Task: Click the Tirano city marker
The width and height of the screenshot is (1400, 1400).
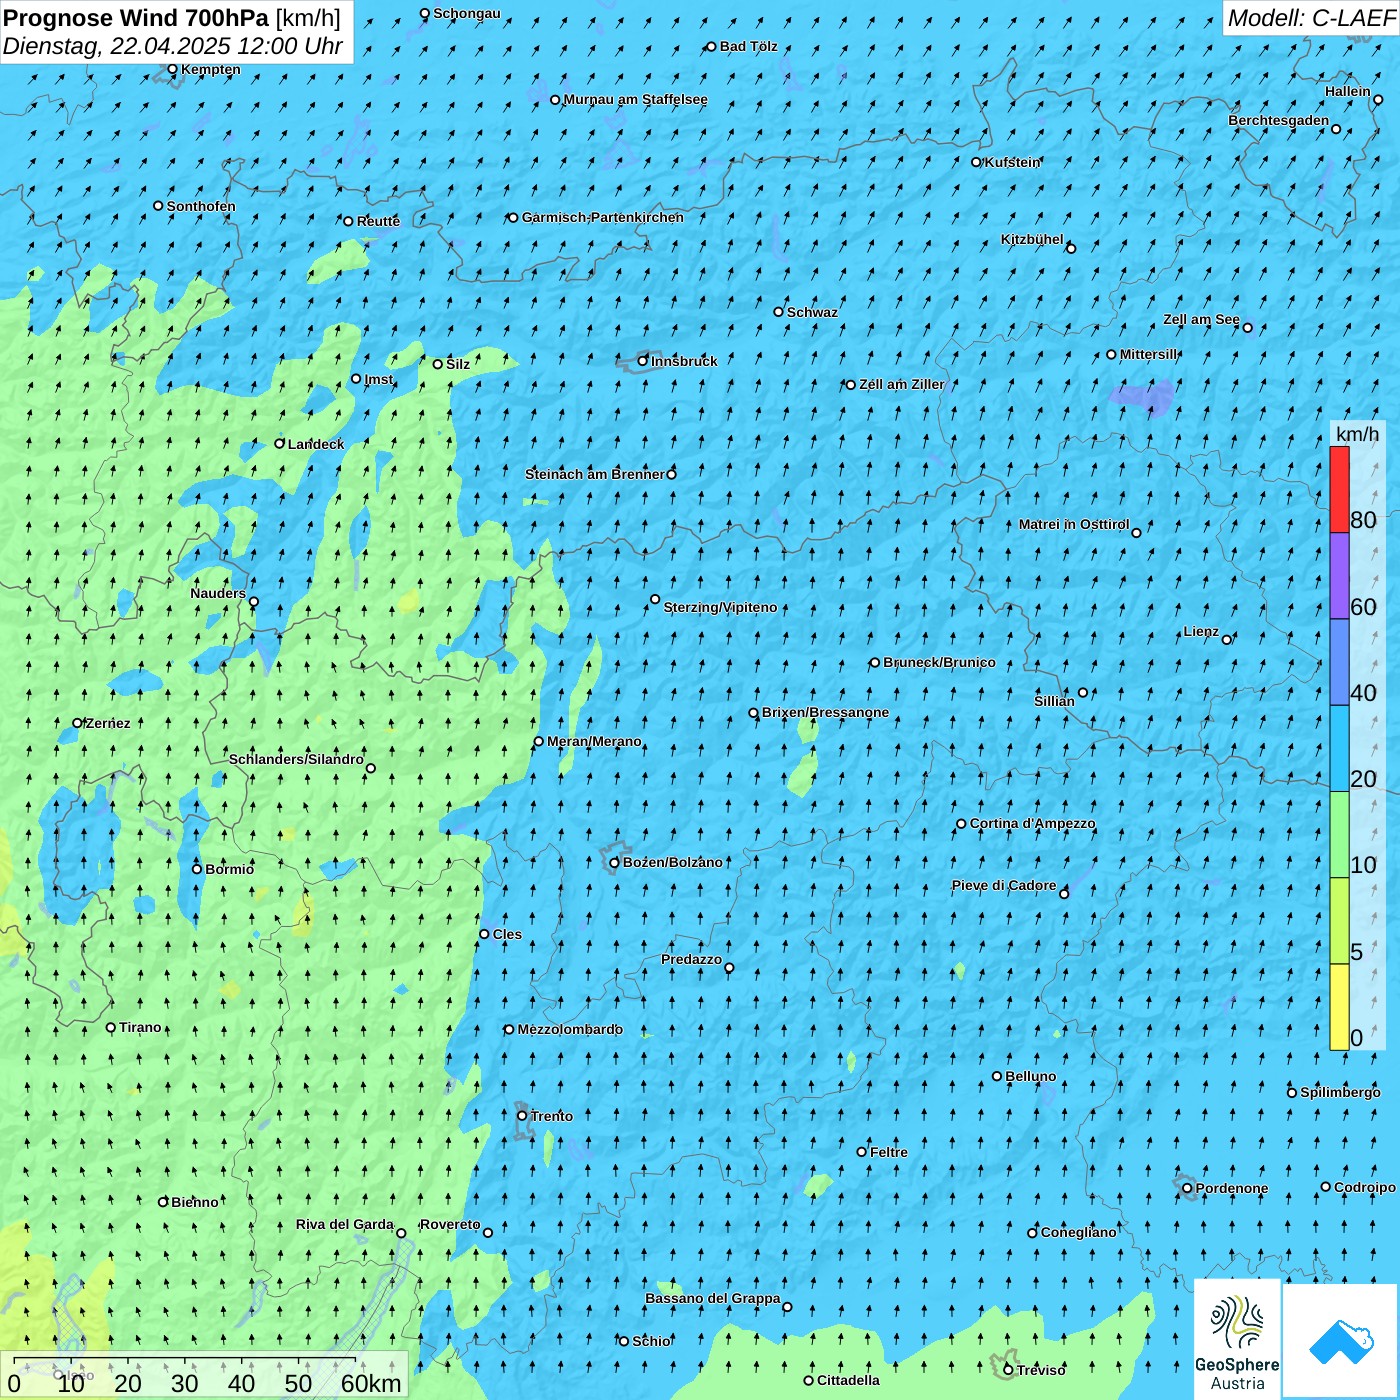Action: click(x=111, y=1027)
